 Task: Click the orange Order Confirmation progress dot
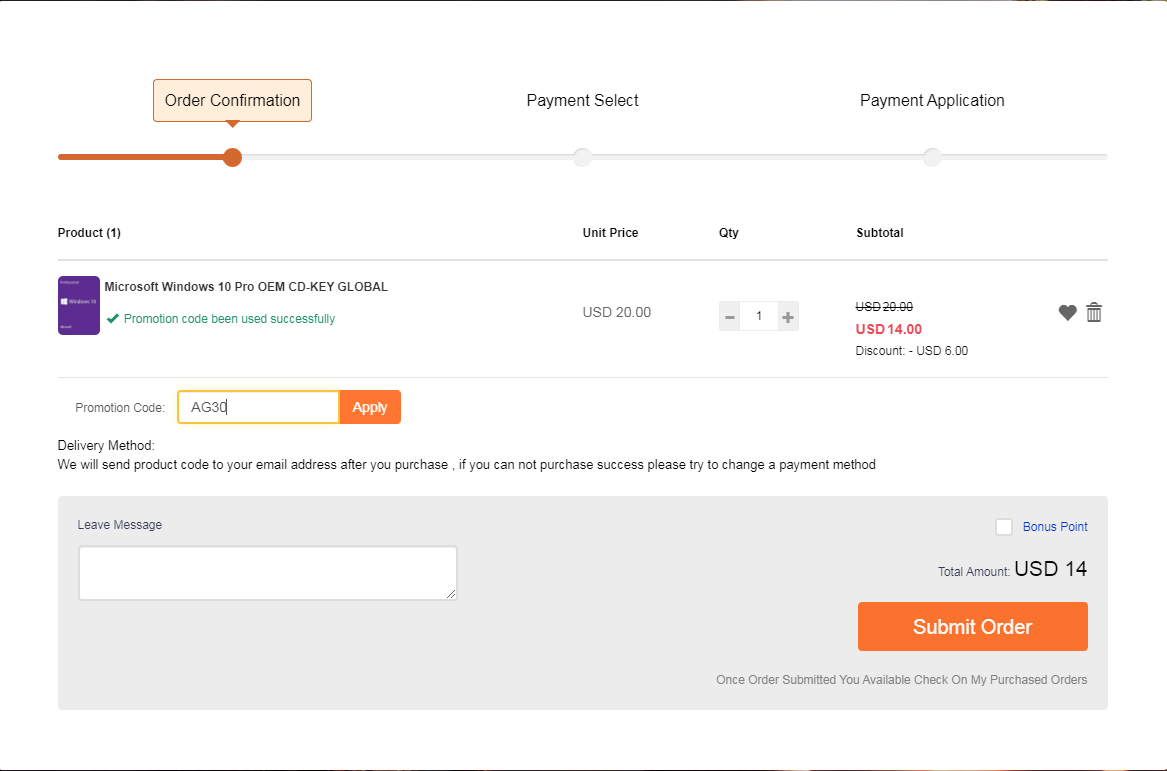[232, 157]
